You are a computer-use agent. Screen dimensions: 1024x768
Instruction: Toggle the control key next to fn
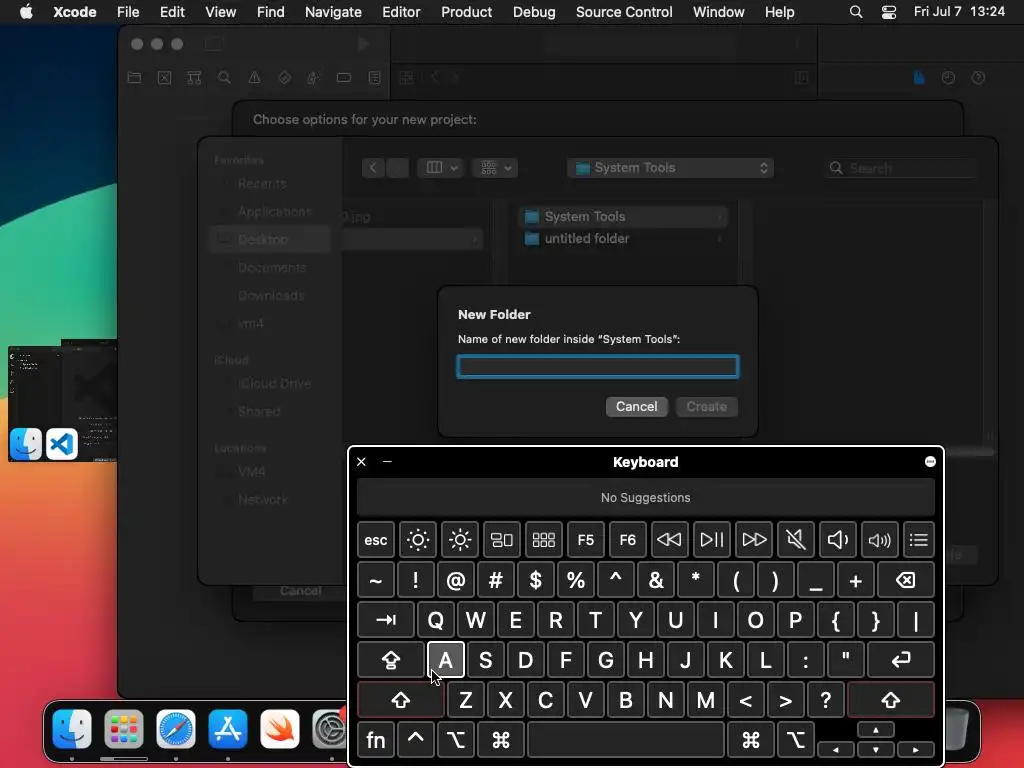click(x=415, y=740)
